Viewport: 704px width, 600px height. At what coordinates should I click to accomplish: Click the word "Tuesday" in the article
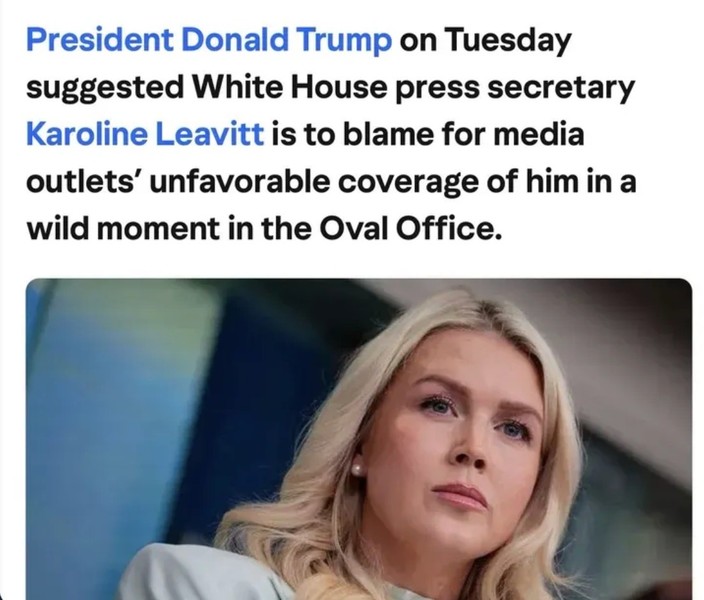tap(507, 41)
